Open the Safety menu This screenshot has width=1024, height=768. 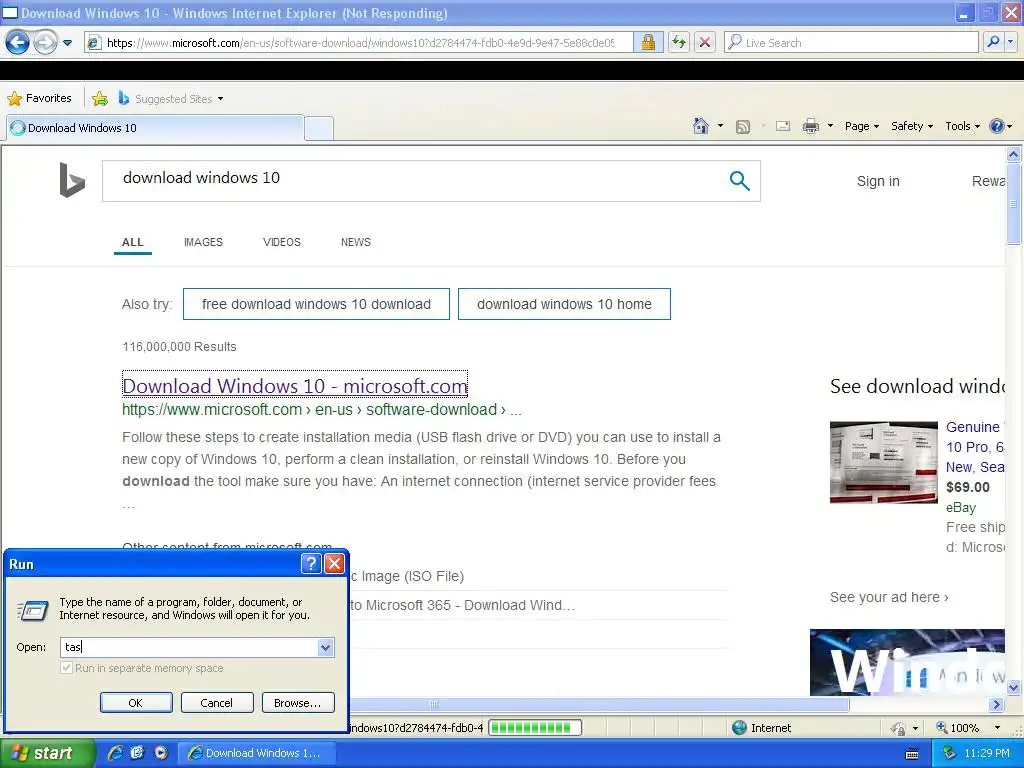pos(912,126)
